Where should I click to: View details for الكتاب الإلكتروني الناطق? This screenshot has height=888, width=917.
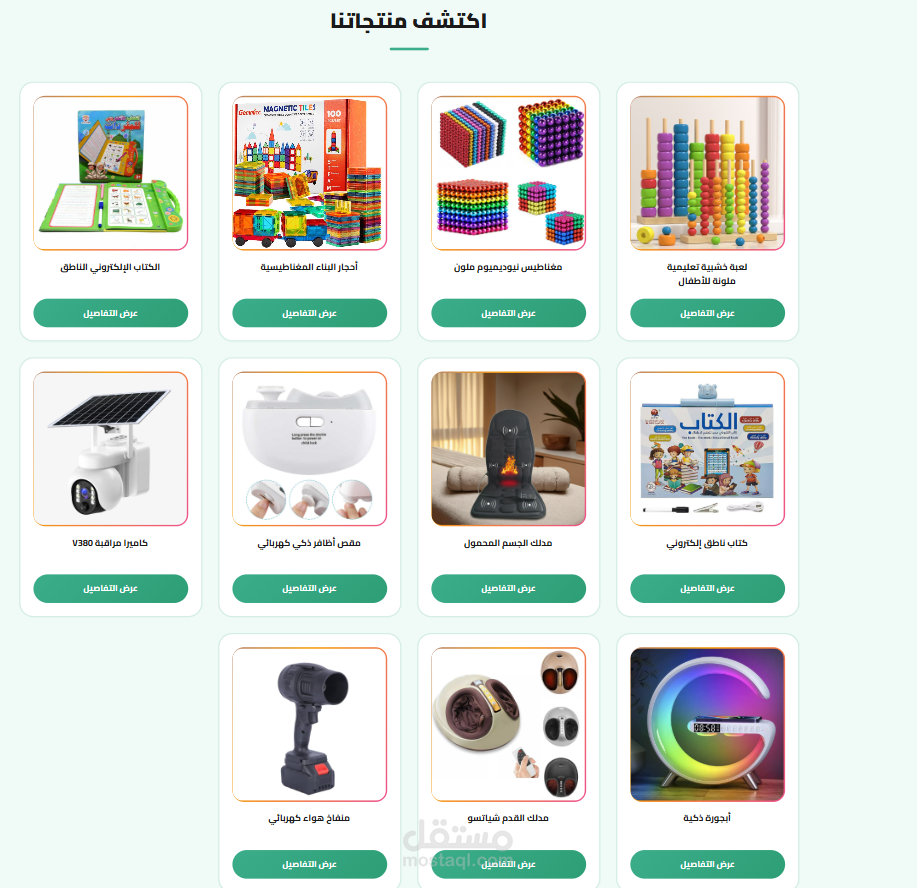click(111, 313)
